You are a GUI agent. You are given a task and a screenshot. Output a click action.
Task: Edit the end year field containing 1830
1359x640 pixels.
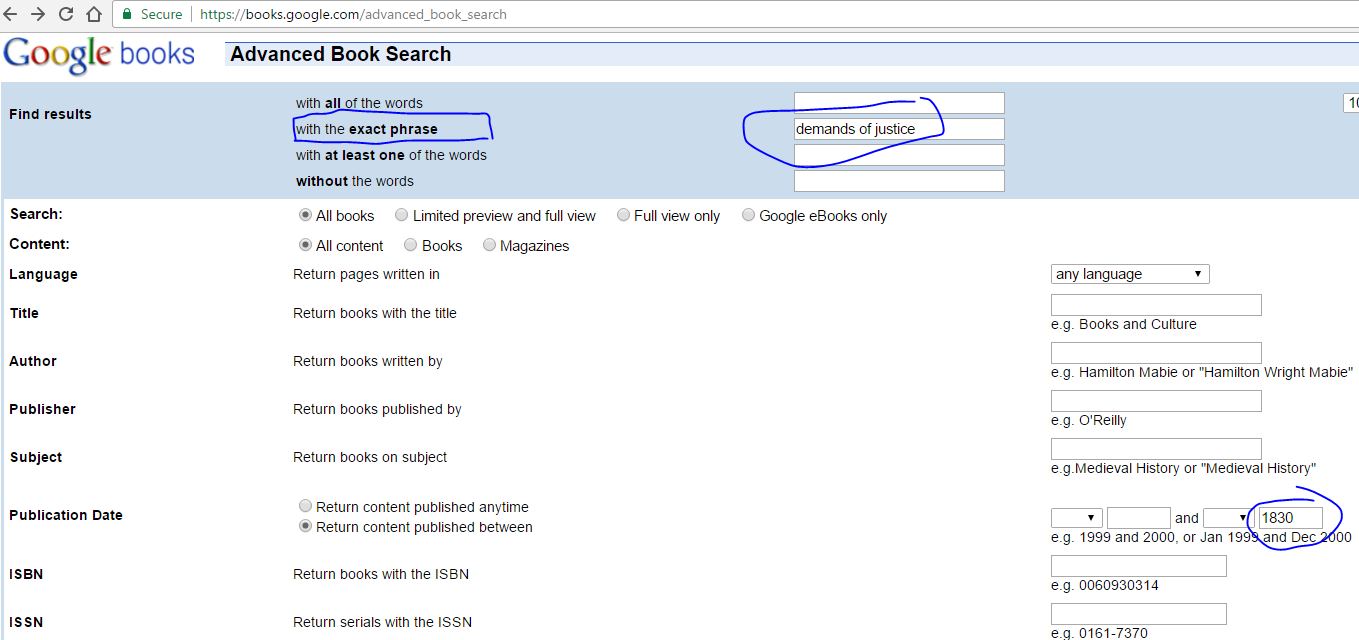[x=1291, y=518]
